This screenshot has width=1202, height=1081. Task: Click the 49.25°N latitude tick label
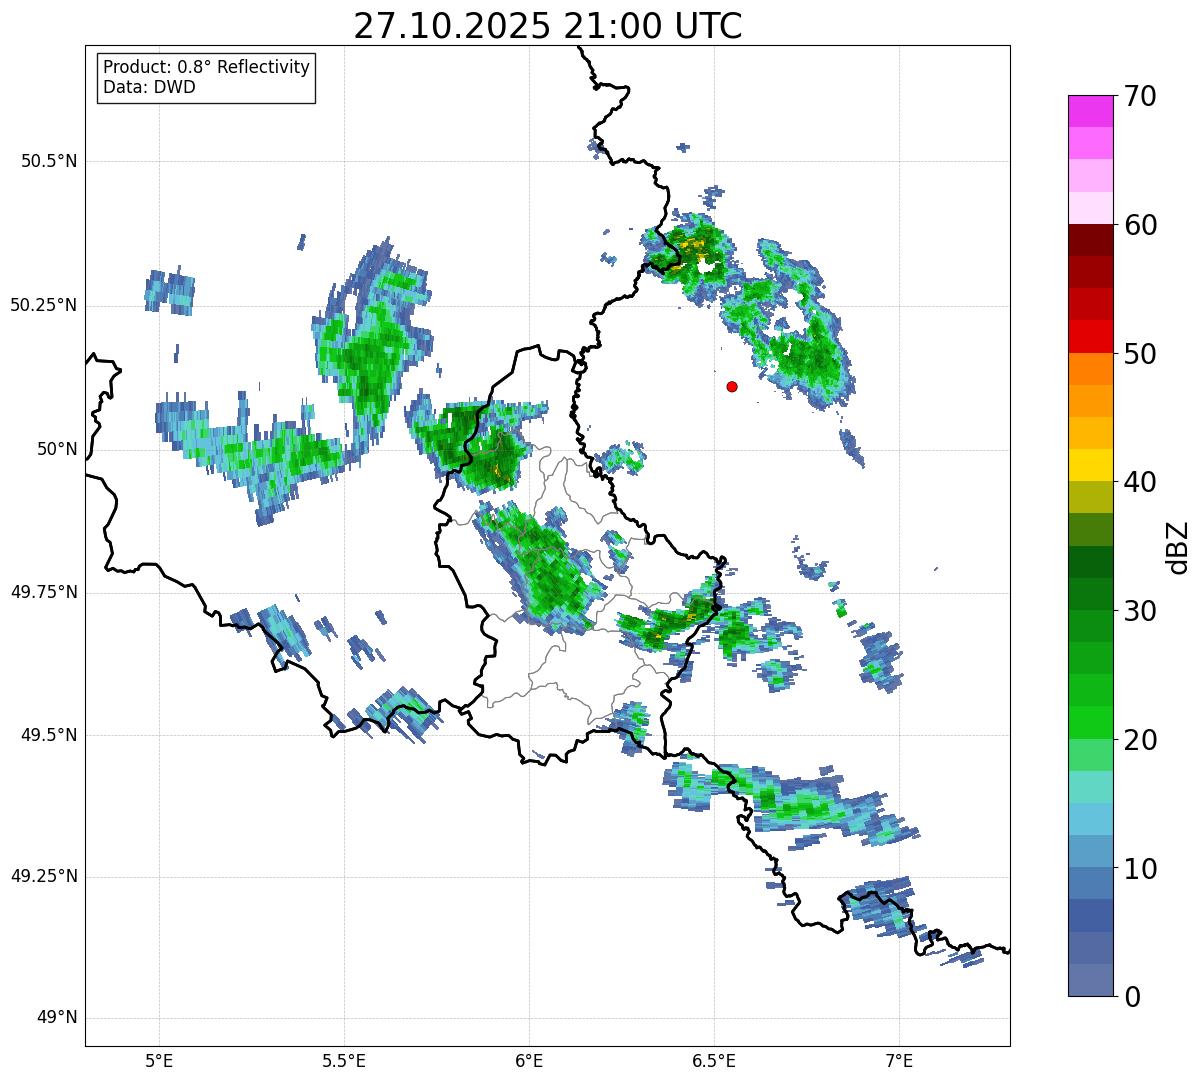[44, 876]
